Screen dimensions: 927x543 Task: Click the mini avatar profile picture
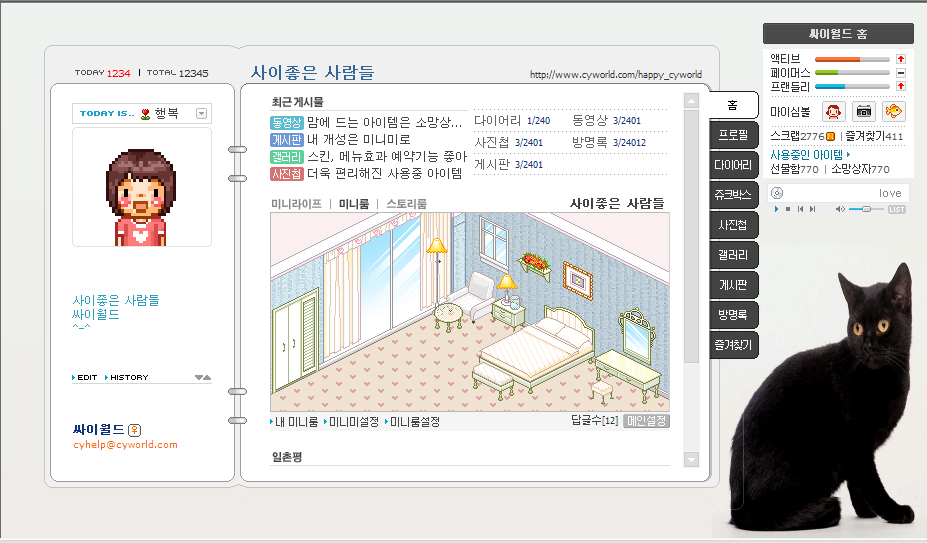click(141, 187)
